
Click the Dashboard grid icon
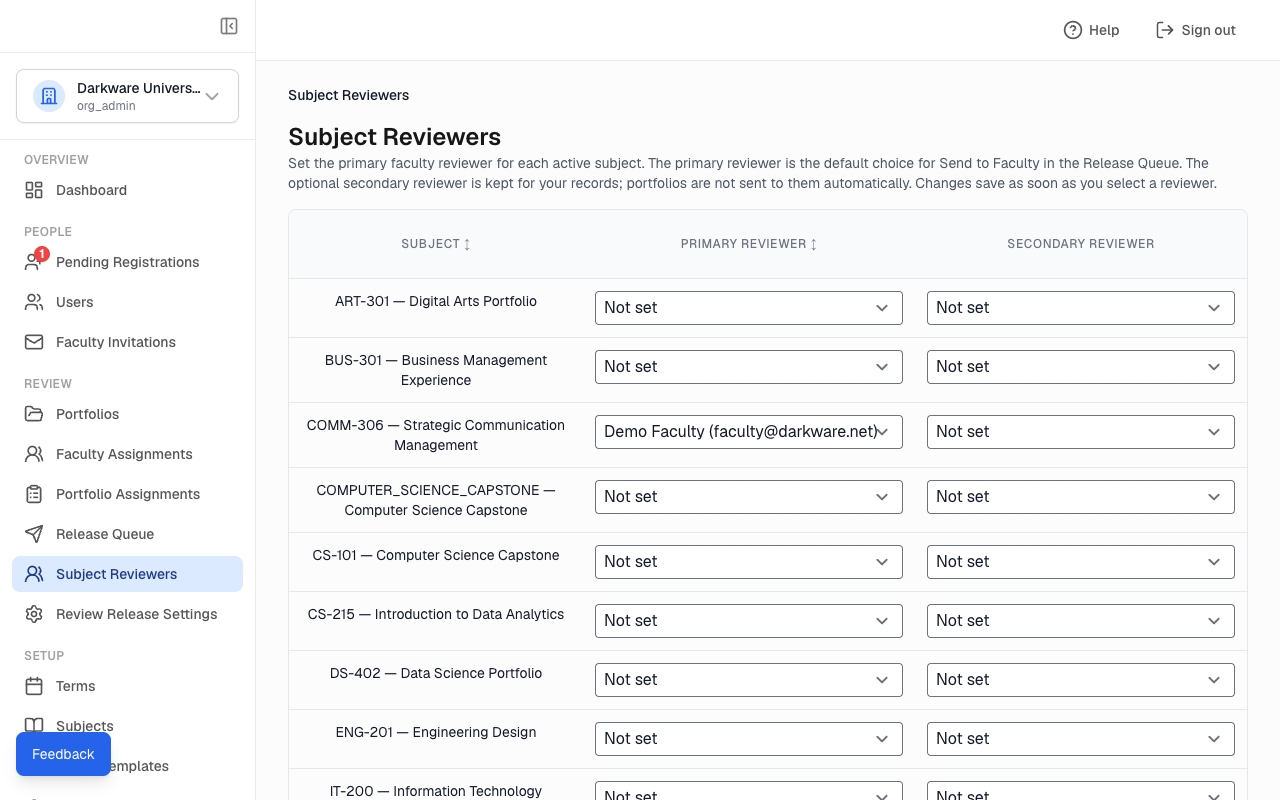point(34,190)
